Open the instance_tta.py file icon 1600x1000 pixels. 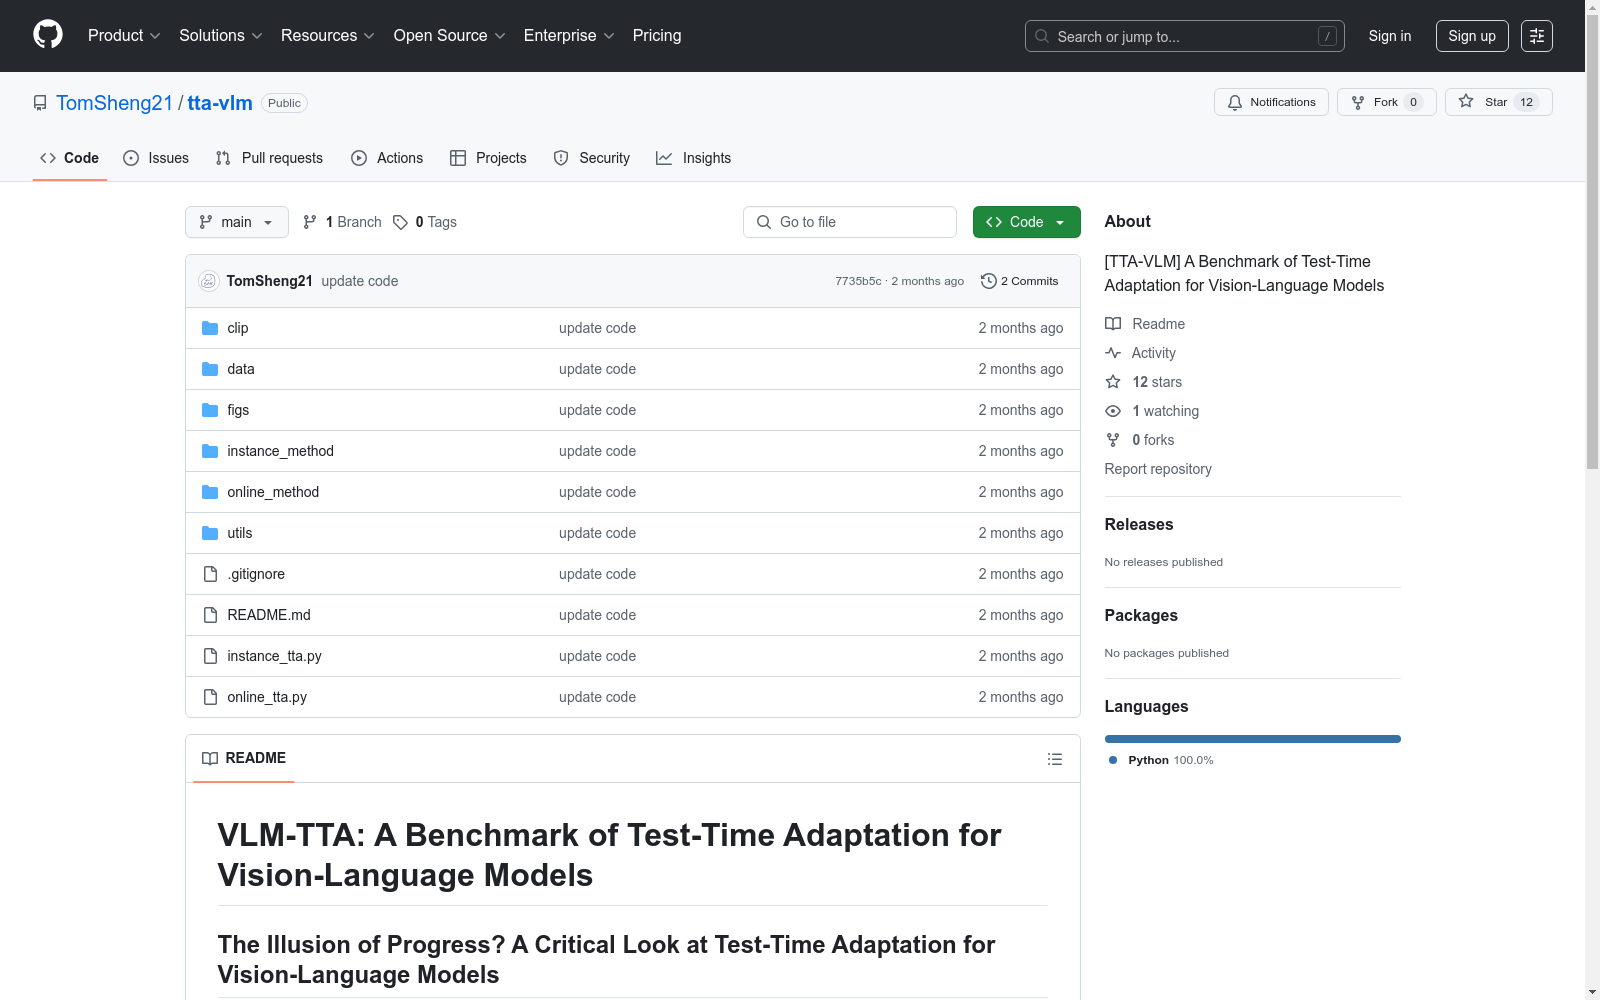click(x=210, y=656)
